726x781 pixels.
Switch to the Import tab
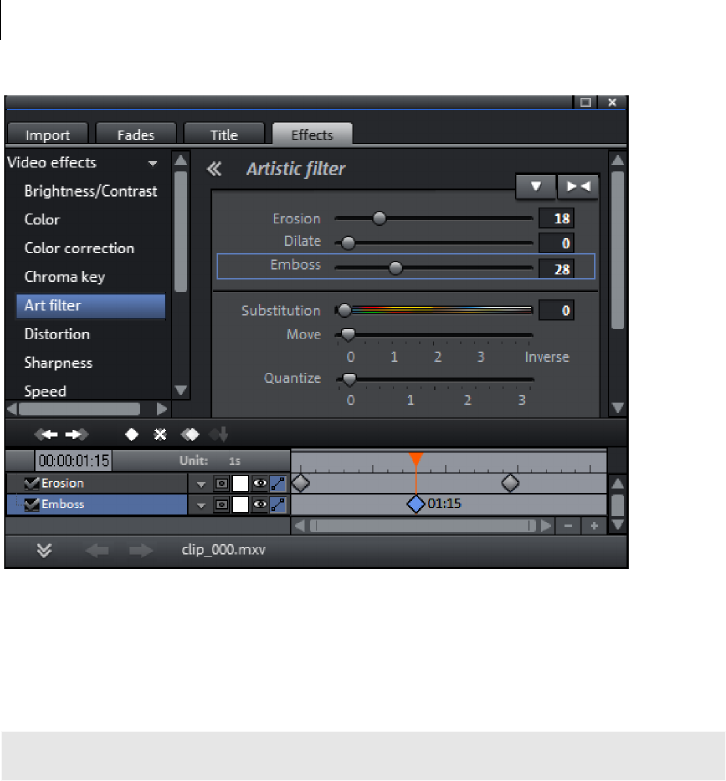click(48, 134)
